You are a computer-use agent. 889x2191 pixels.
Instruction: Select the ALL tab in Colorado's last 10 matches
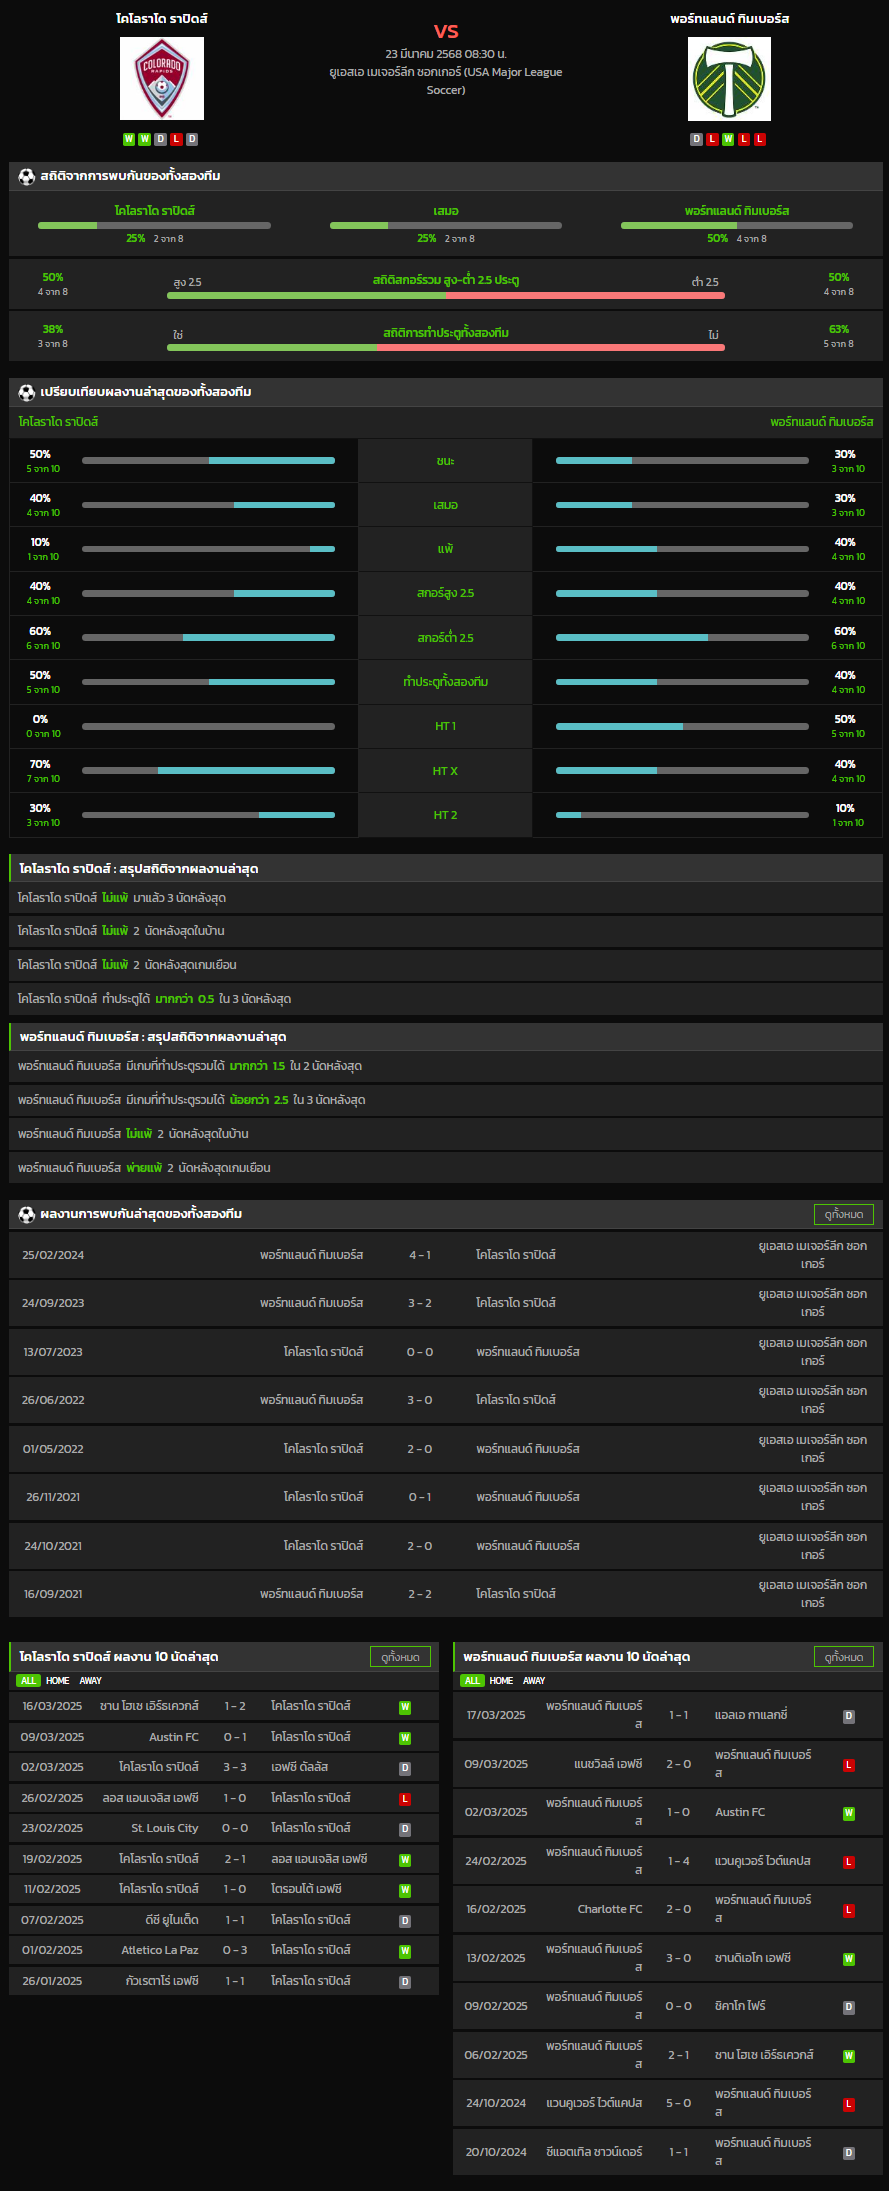[x=28, y=1681]
